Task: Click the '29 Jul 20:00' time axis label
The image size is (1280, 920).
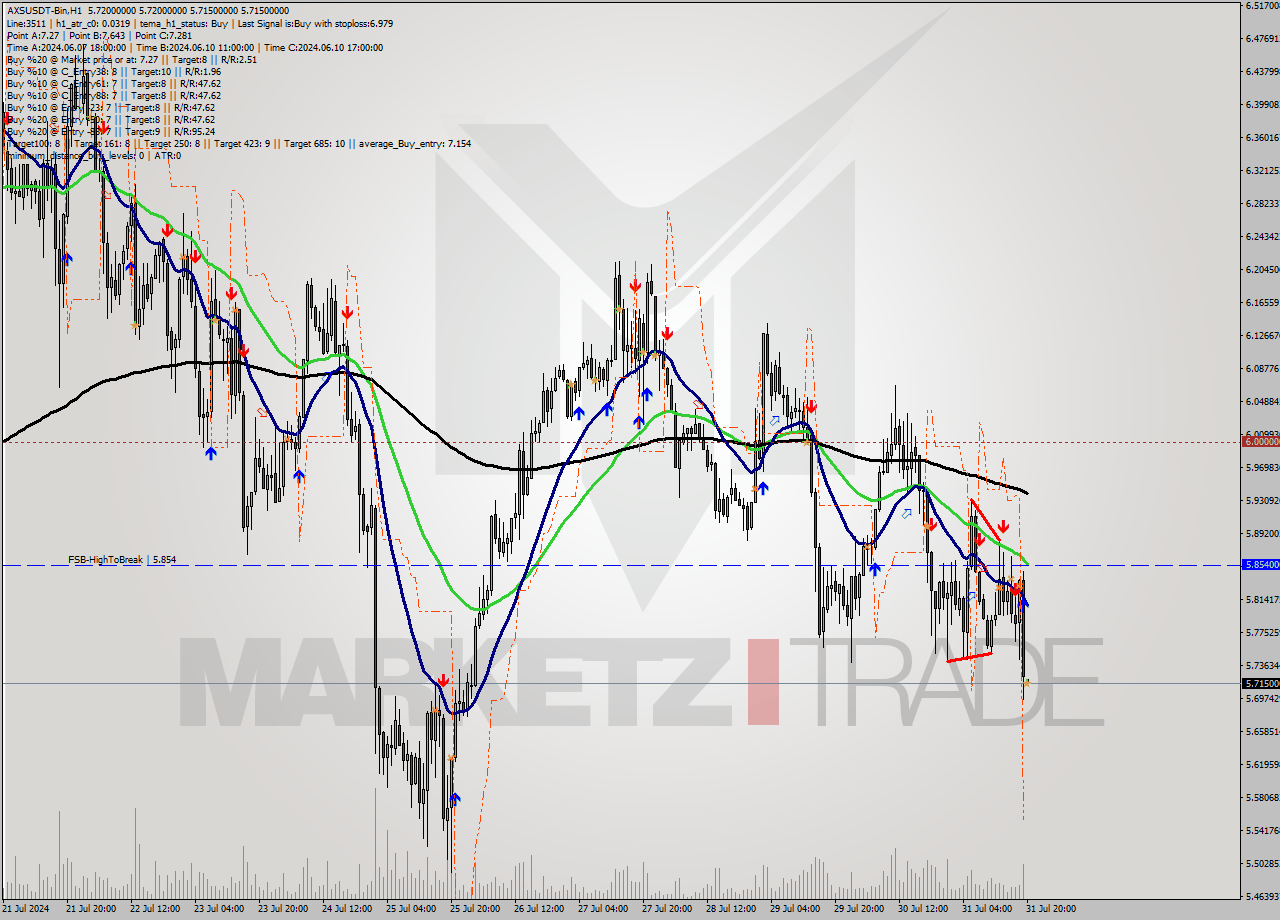Action: click(859, 909)
